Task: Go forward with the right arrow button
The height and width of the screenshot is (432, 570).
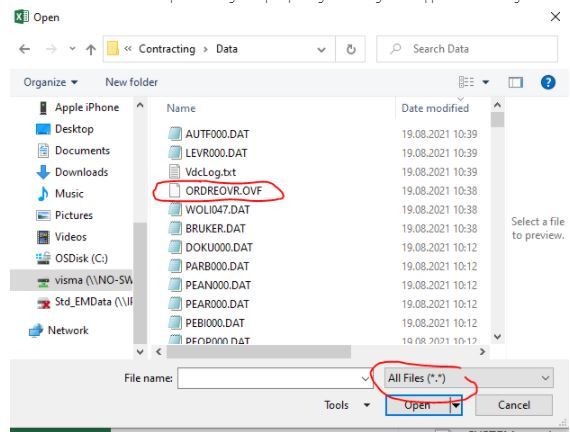Action: 51,49
